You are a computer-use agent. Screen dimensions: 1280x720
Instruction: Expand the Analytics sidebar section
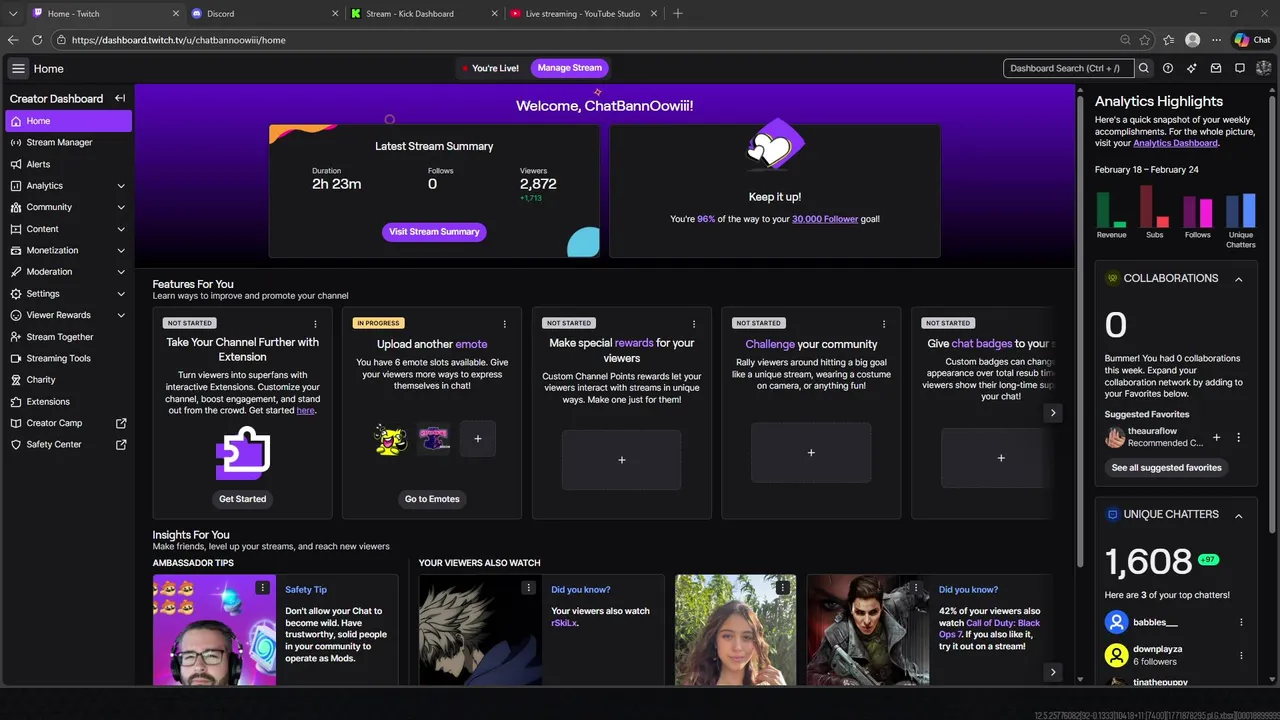[x=121, y=186]
